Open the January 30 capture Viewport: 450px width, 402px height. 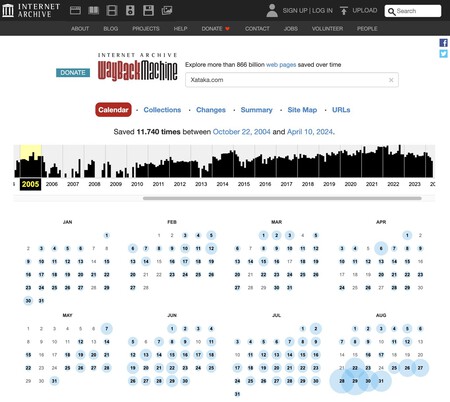pyautogui.click(x=28, y=301)
